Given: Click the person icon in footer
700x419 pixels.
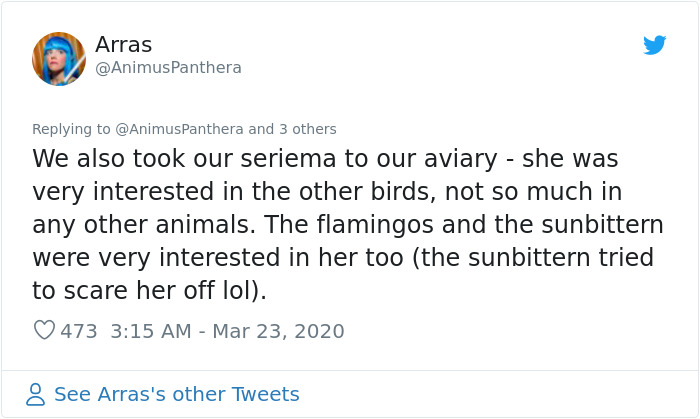Looking at the screenshot, I should coord(37,394).
